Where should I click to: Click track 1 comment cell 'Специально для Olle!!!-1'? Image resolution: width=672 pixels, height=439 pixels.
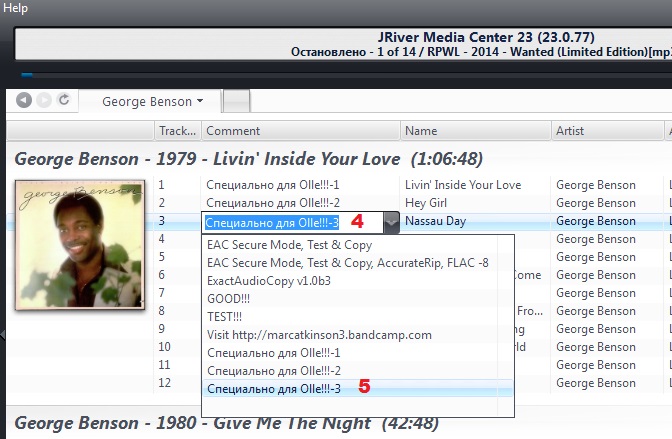point(273,185)
